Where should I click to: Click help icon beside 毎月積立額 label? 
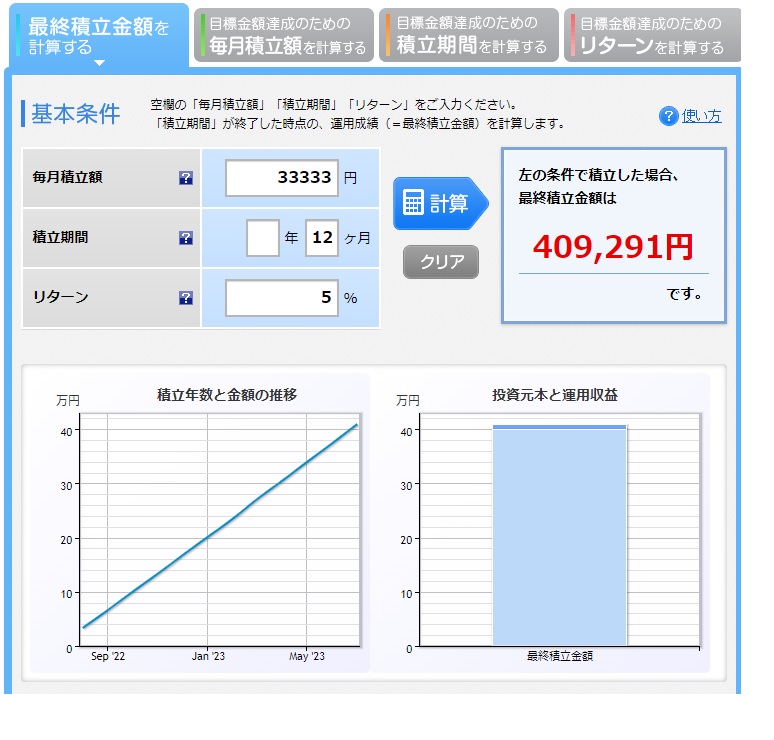[x=186, y=178]
